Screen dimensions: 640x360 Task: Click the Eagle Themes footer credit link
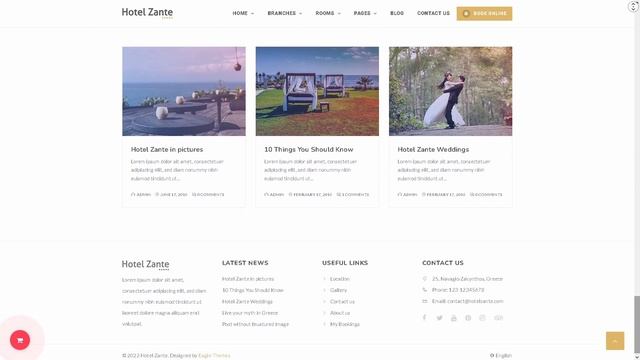click(214, 356)
